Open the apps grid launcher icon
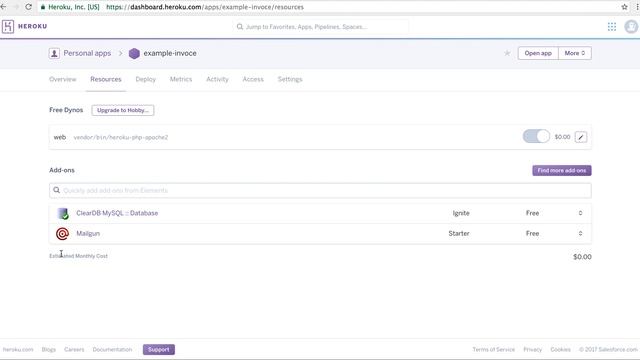The image size is (640, 360). 611,27
